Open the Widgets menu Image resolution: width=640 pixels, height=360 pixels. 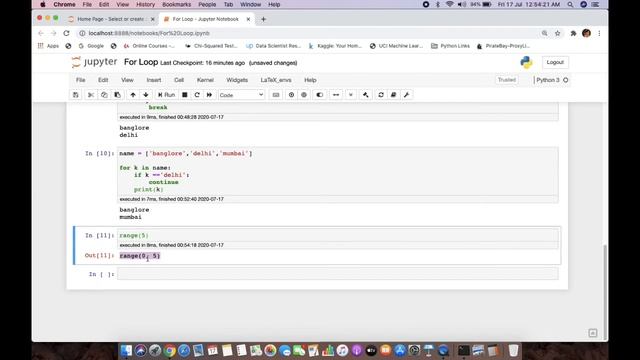pos(237,80)
